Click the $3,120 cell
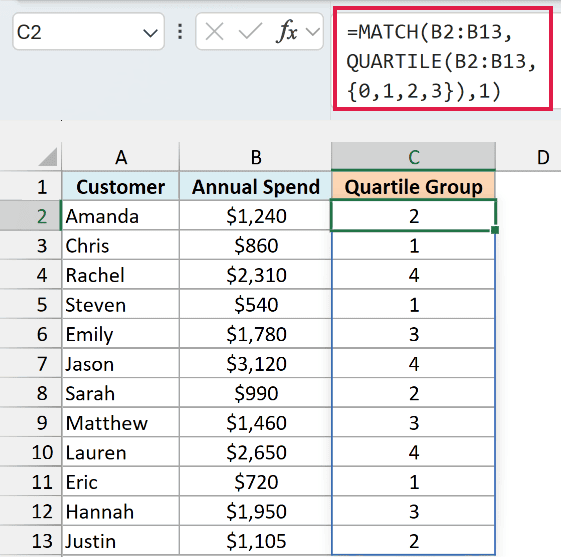The image size is (561, 557). [255, 363]
